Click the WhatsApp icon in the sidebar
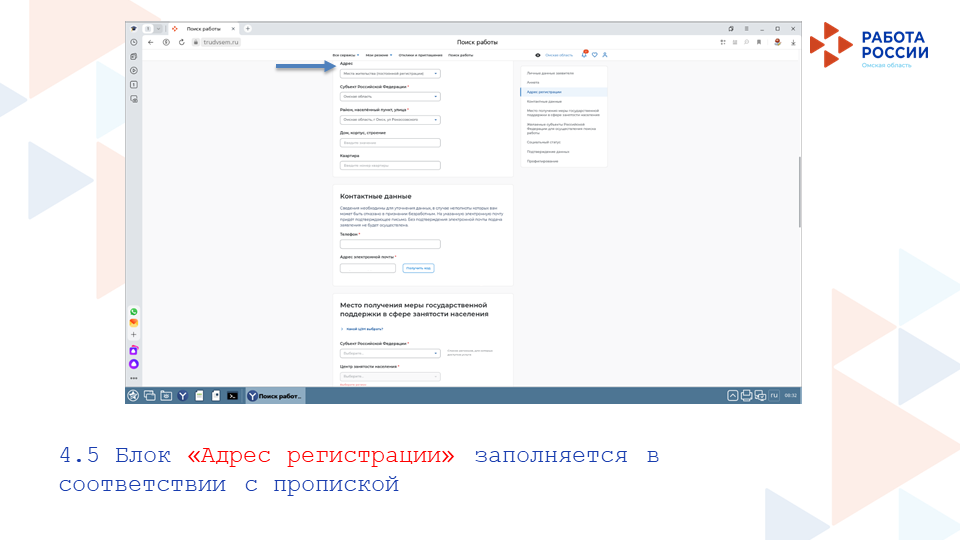Screen dimensions: 960x540 click(x=133, y=311)
